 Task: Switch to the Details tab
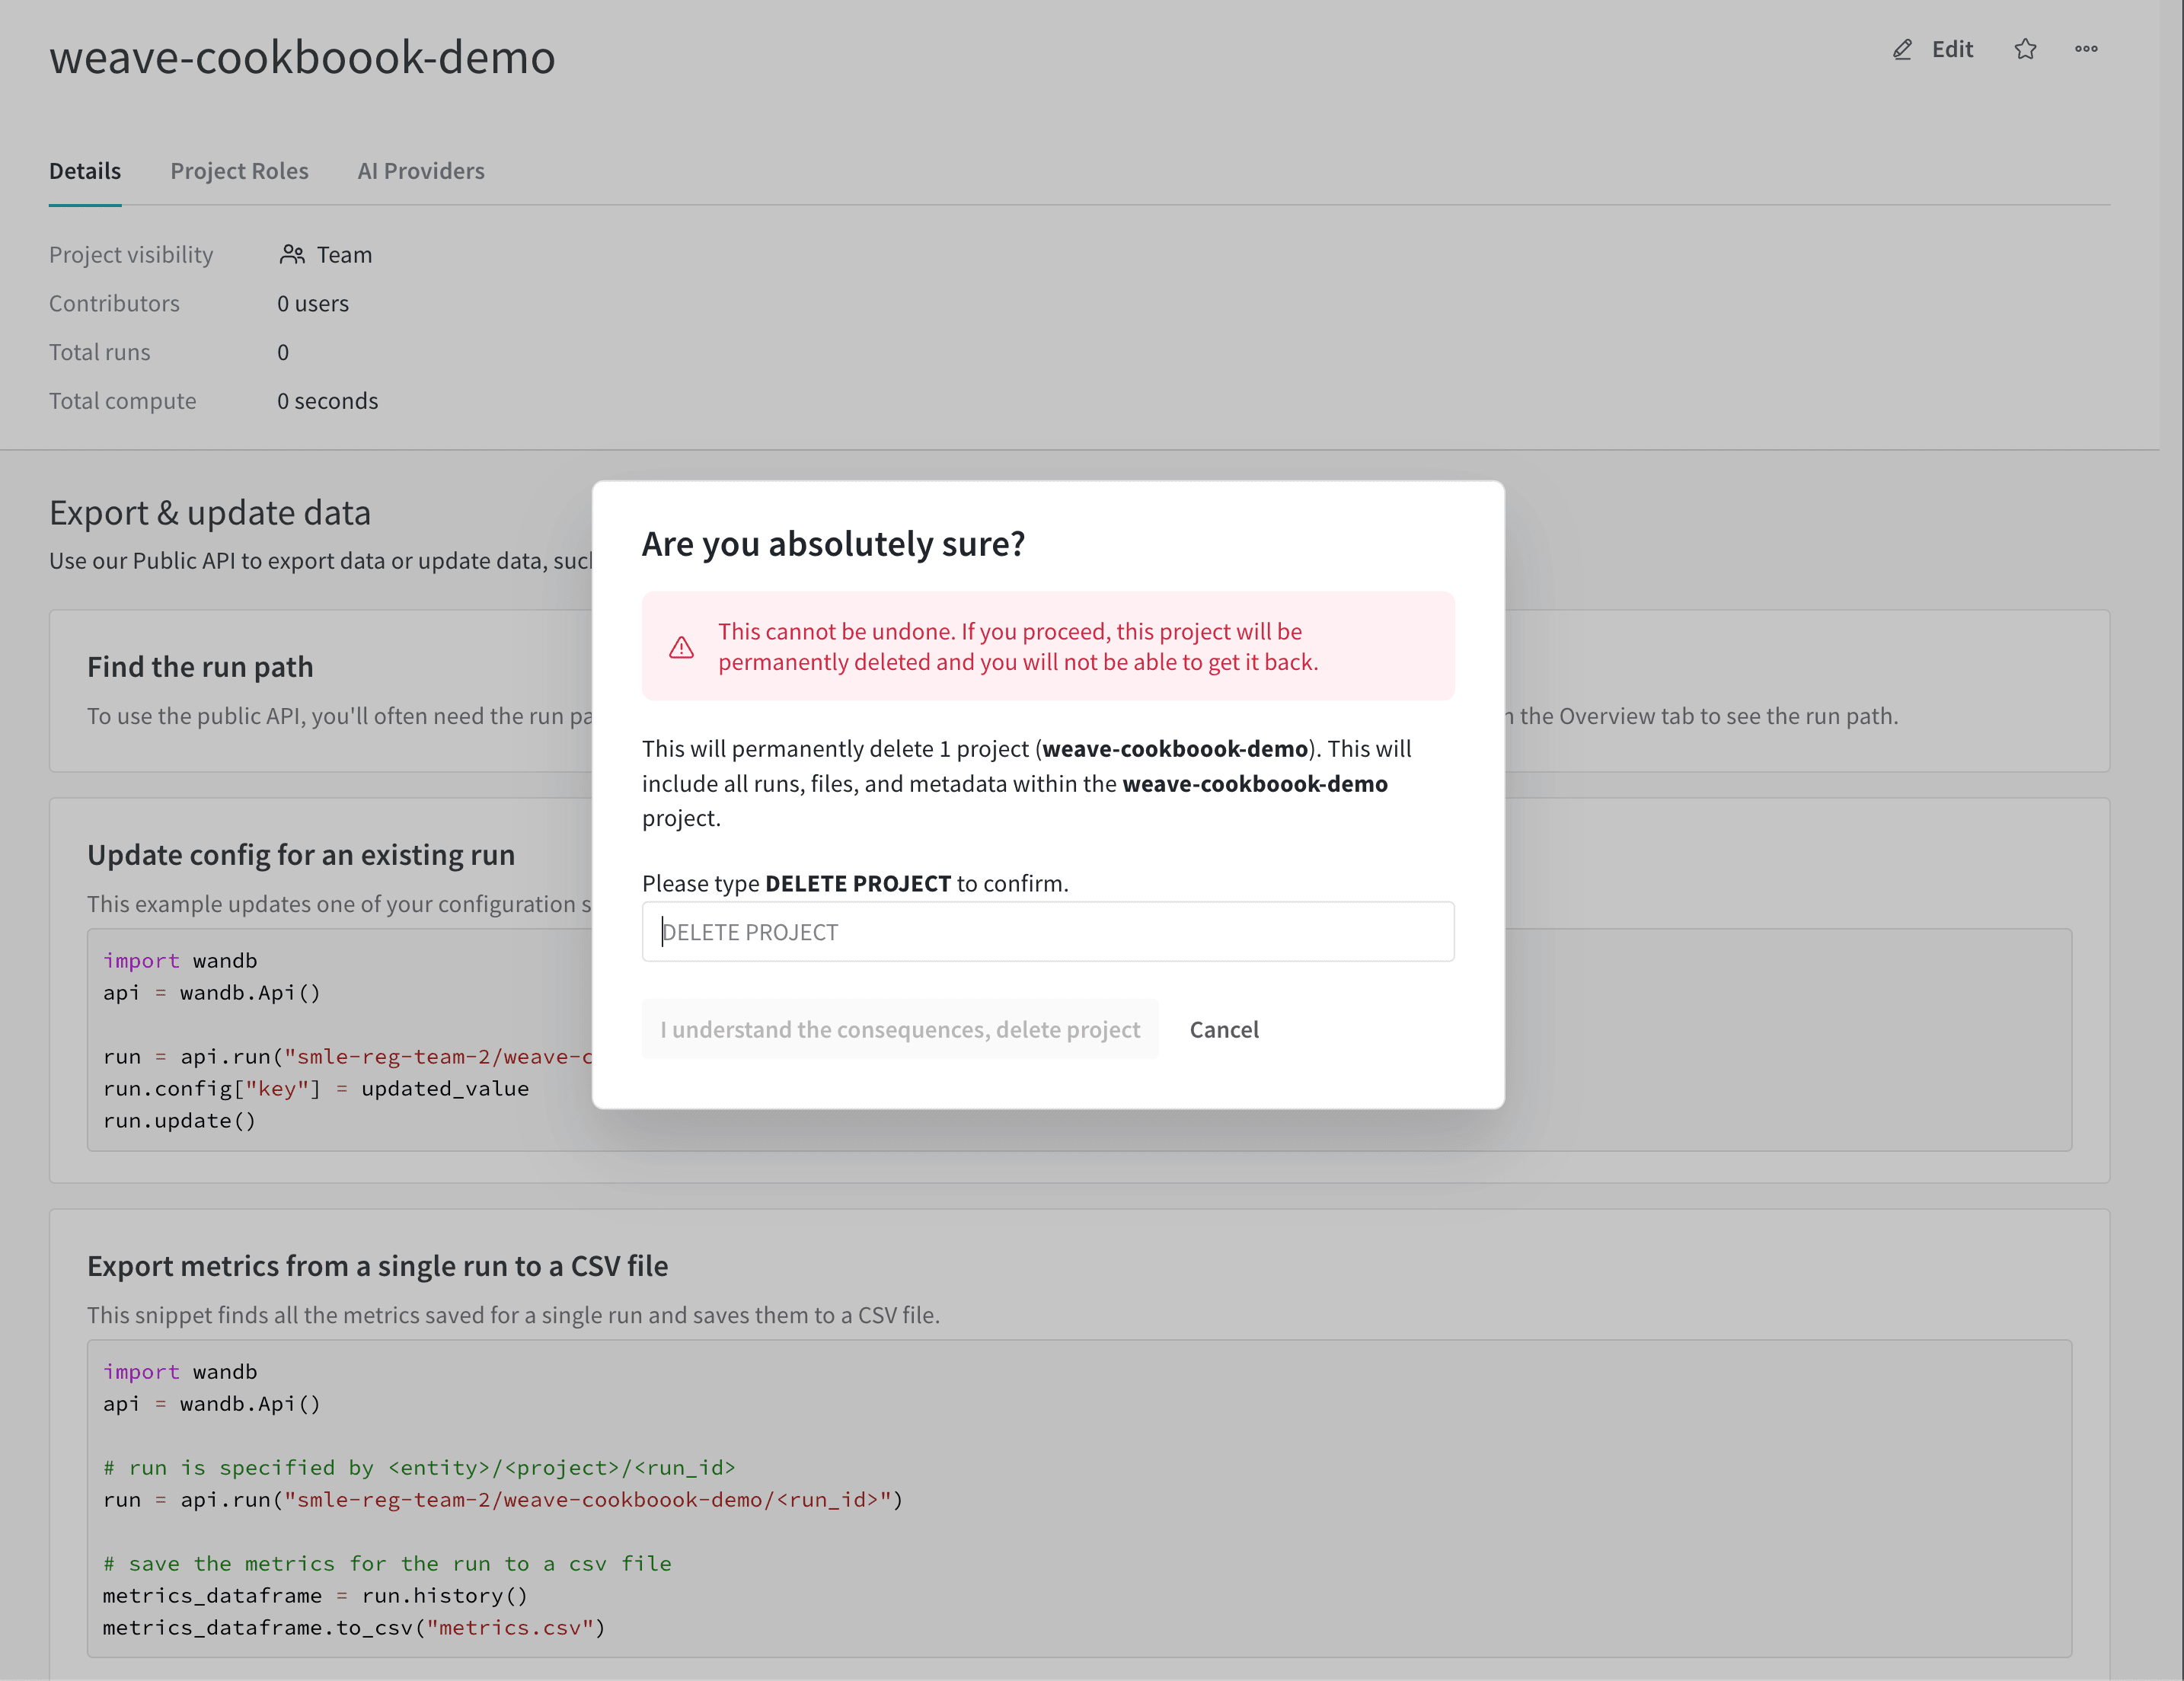click(x=85, y=171)
